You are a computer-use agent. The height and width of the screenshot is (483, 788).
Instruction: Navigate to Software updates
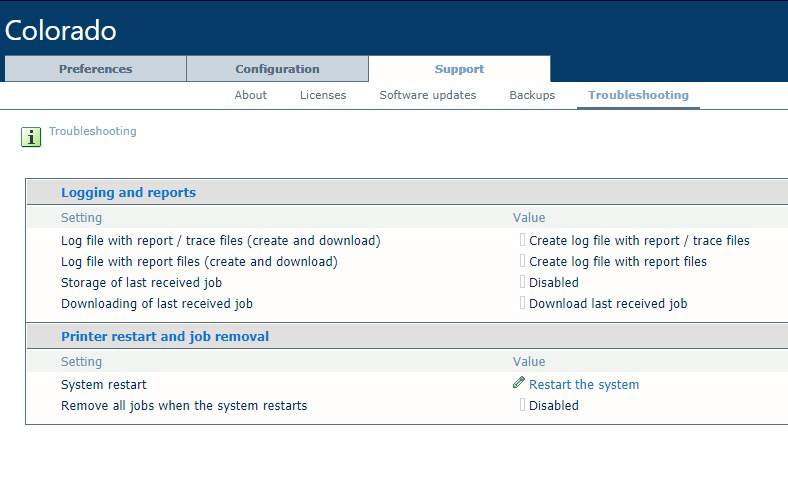click(427, 95)
